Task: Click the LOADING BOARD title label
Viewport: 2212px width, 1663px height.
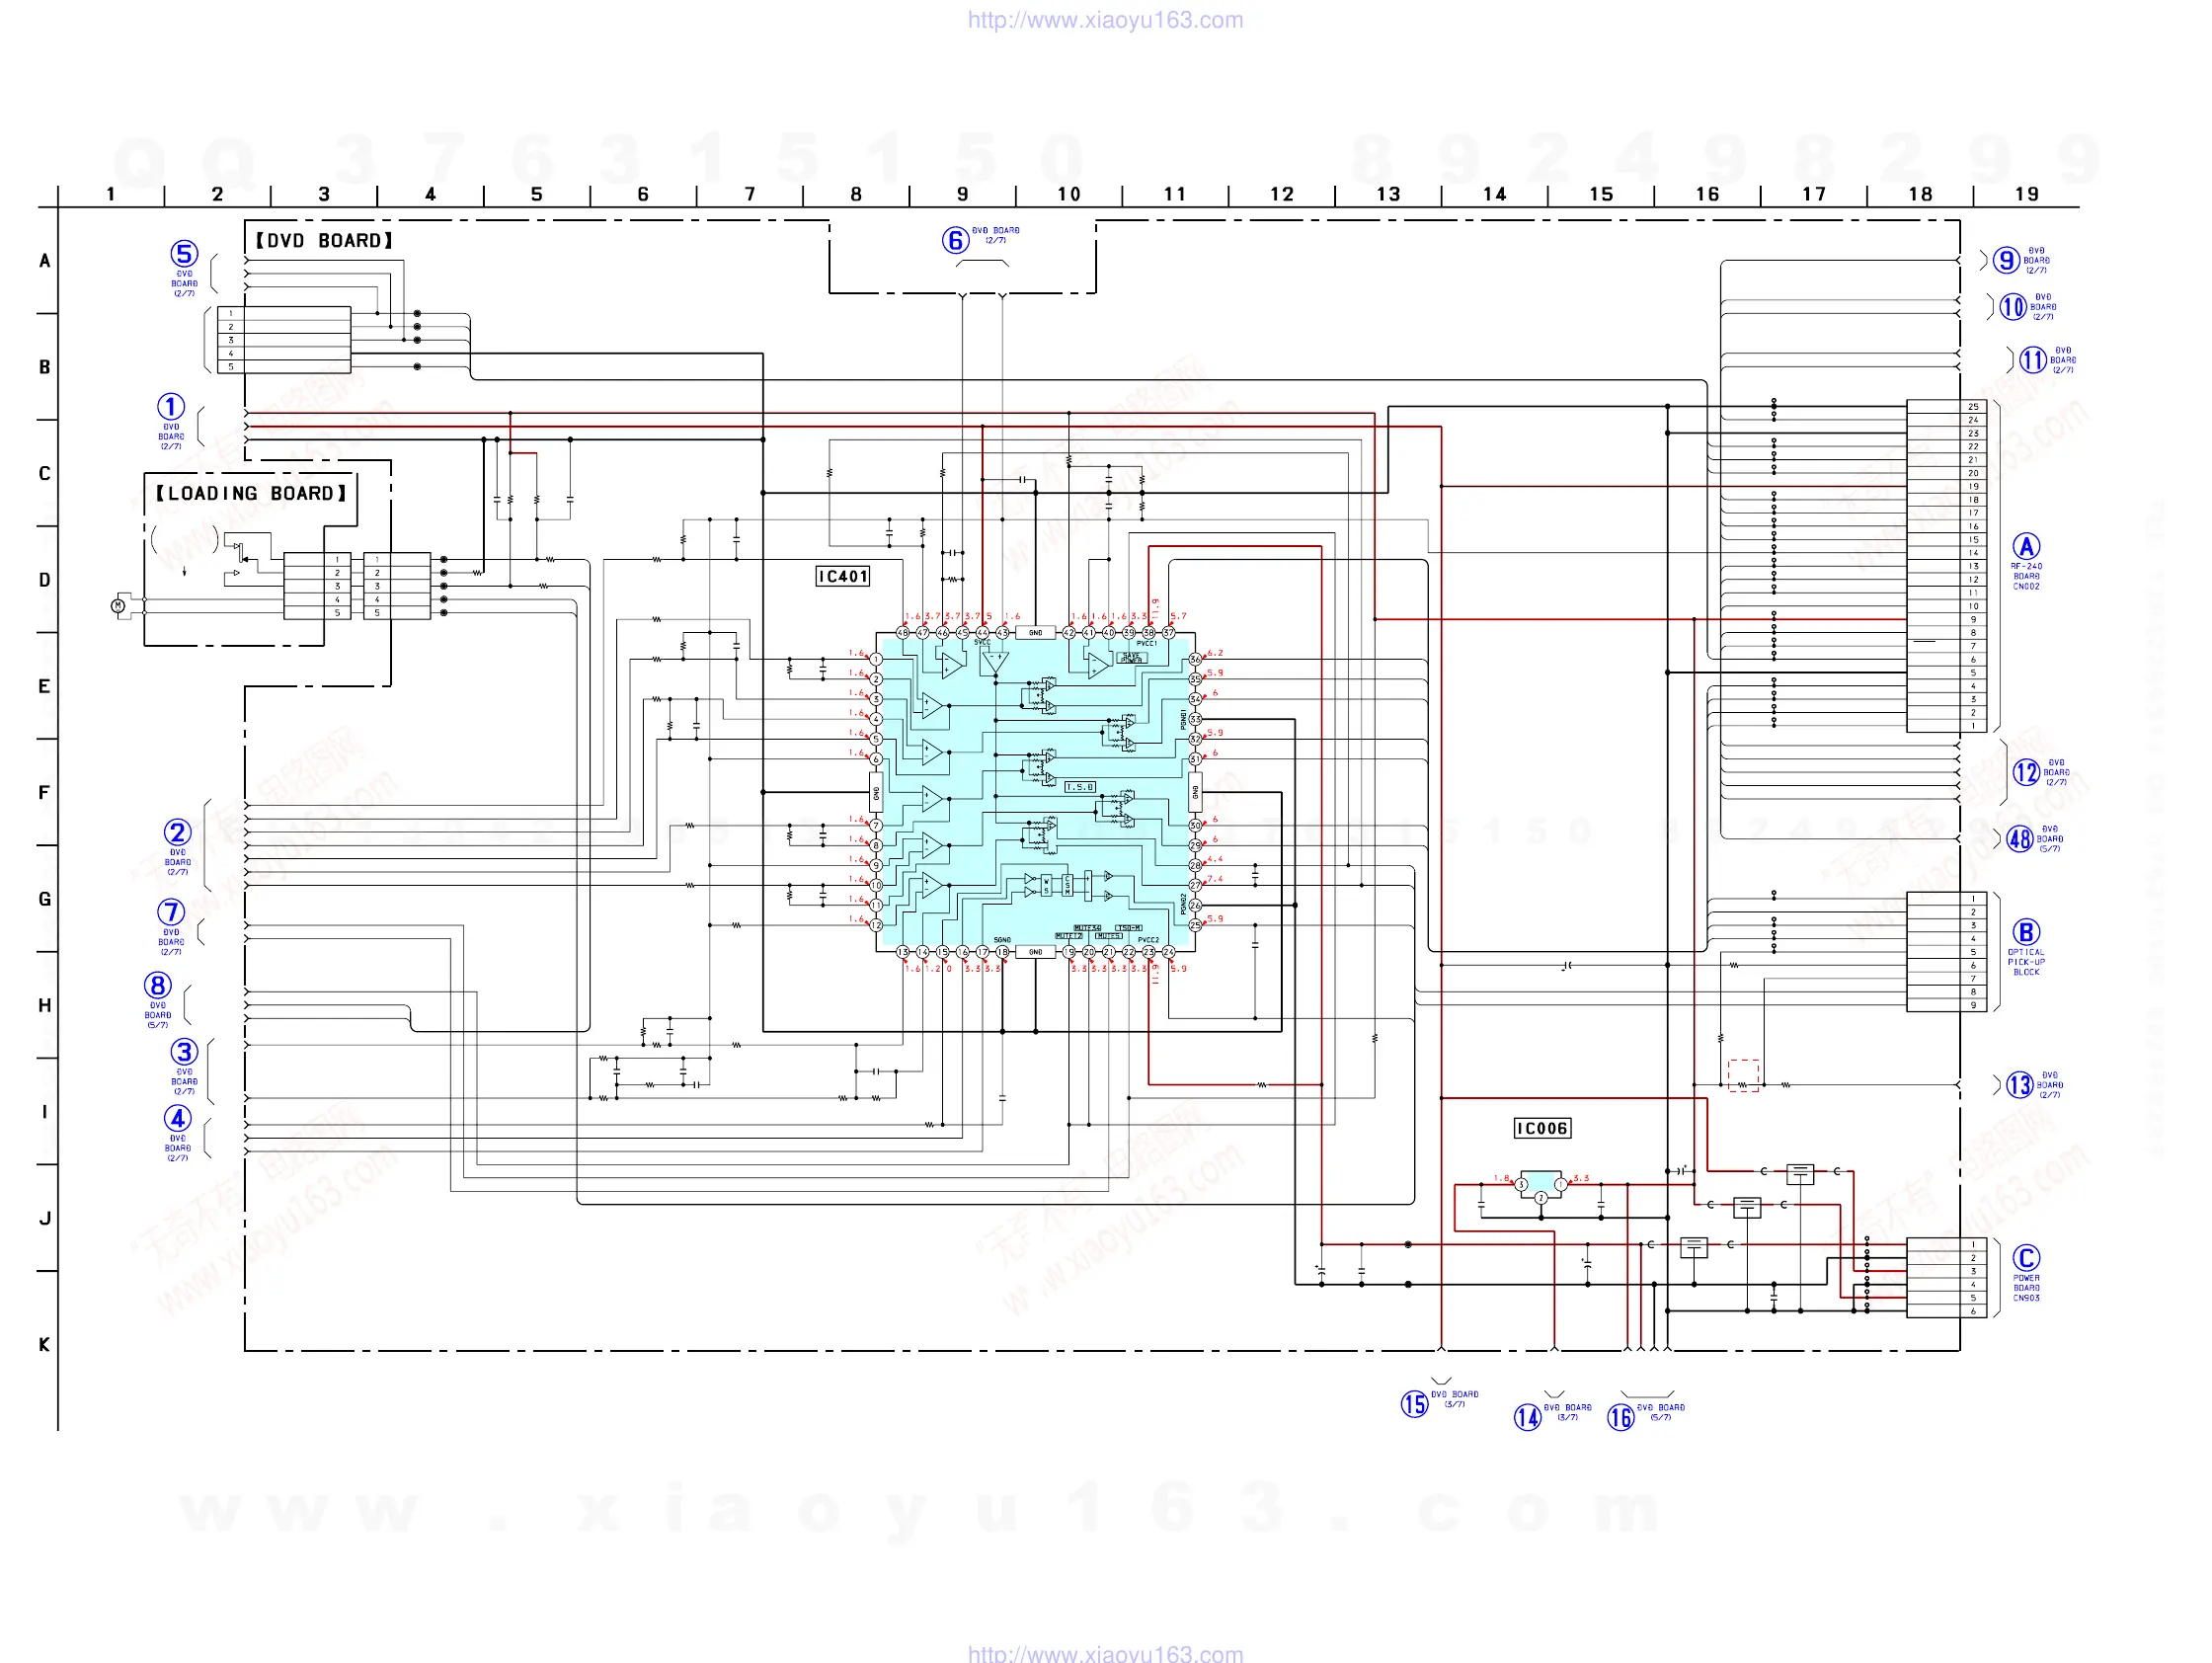Action: pos(250,493)
